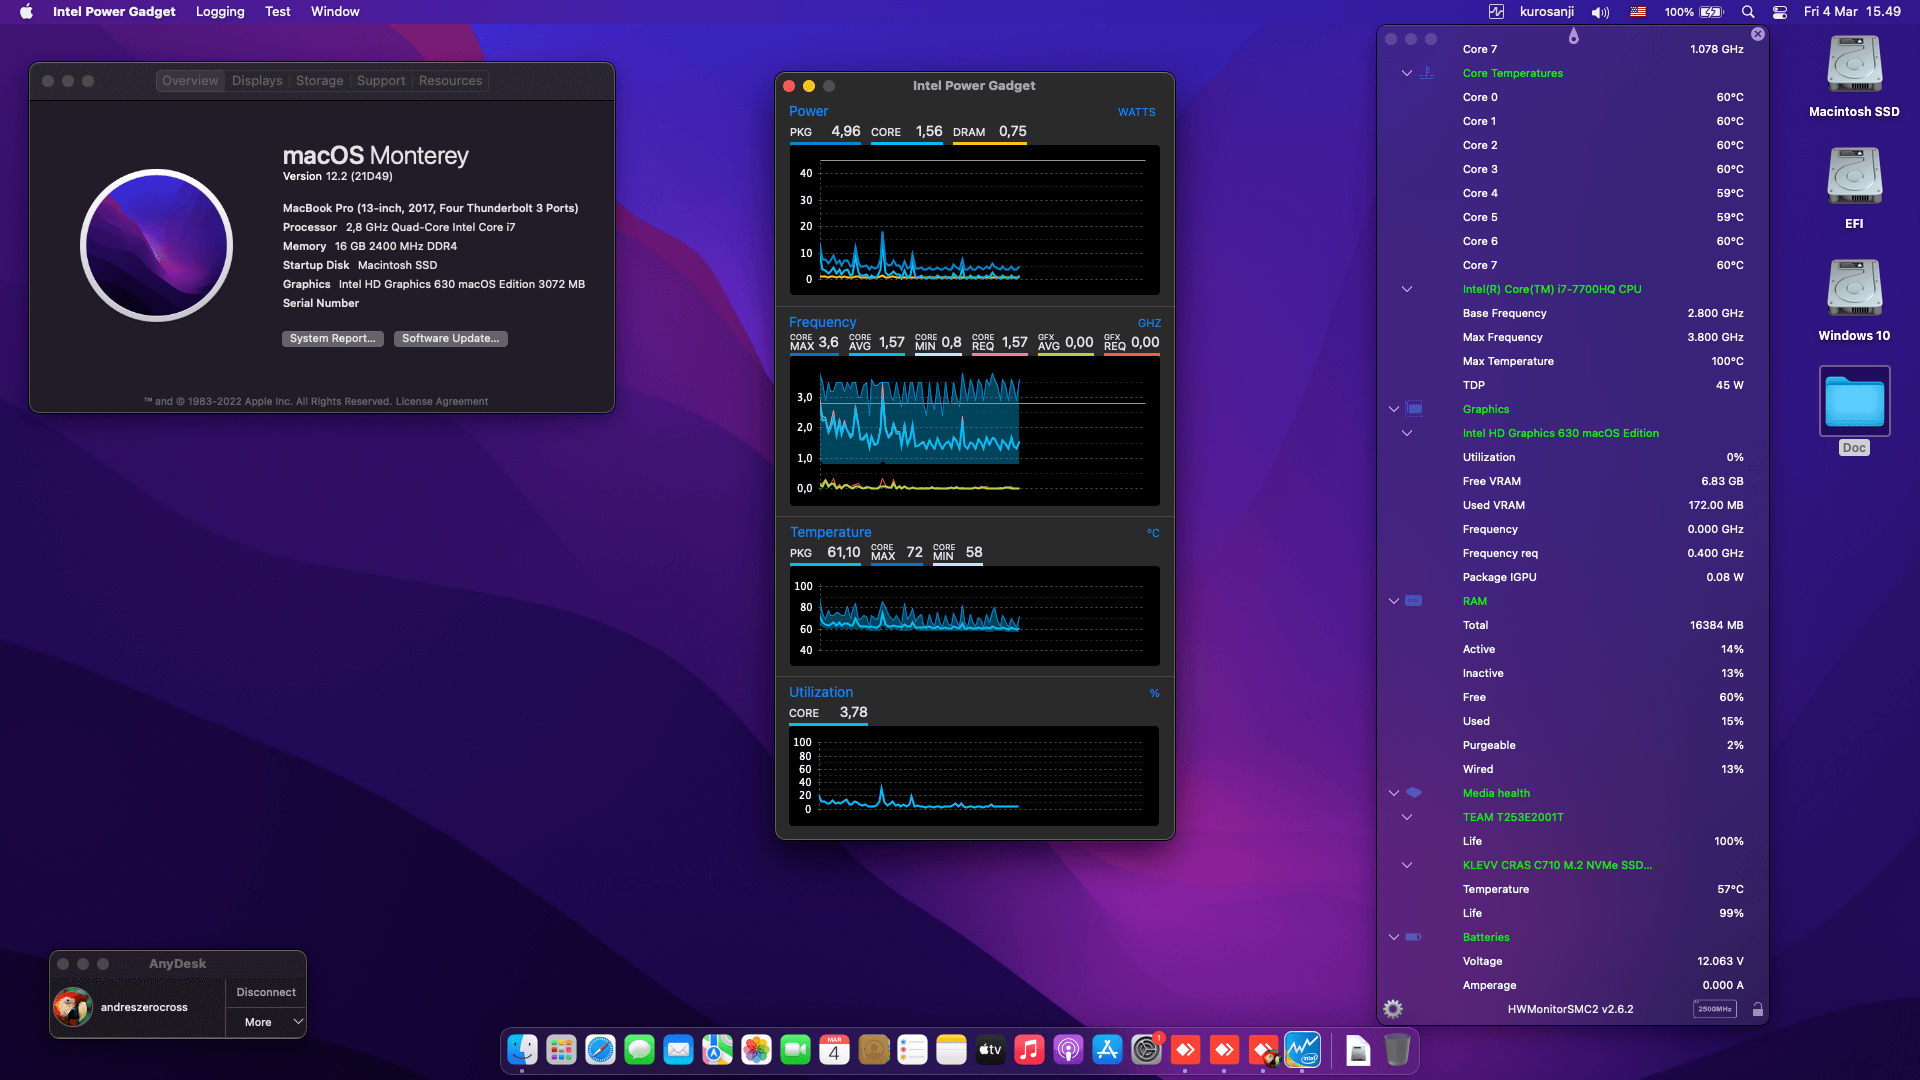Click the System Report button
1920x1080 pixels.
332,339
